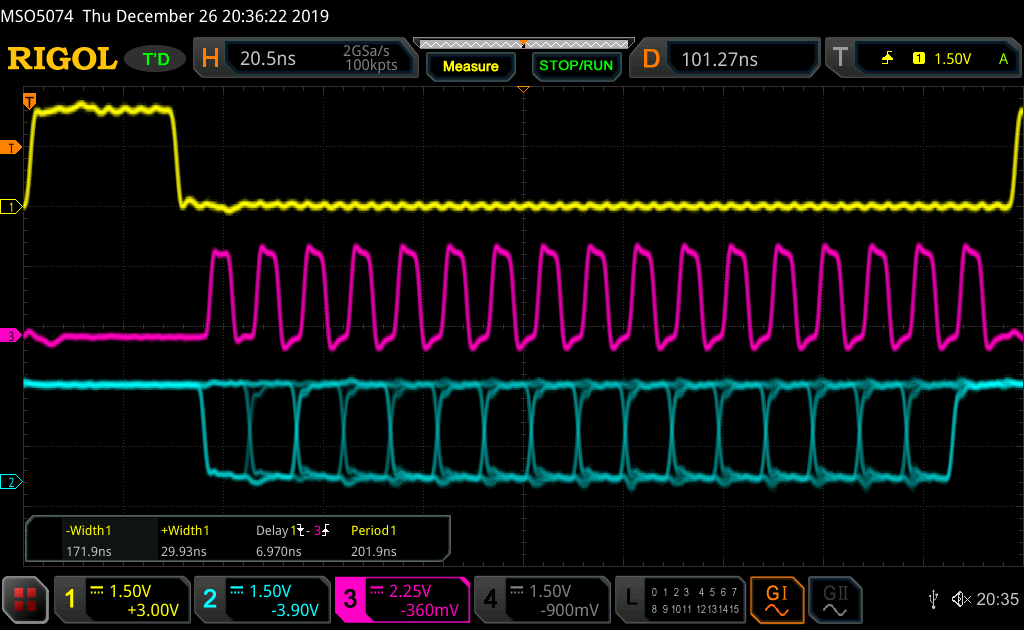Click the 201.9ns period value
The width and height of the screenshot is (1024, 630).
coord(374,552)
